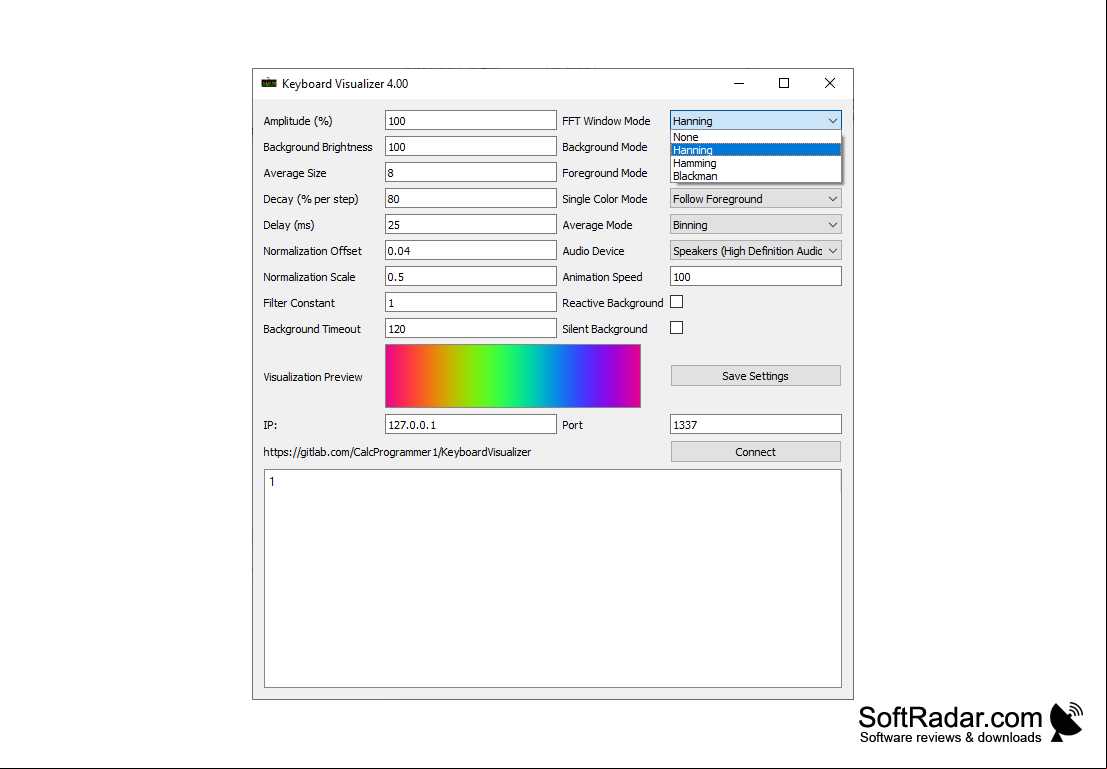Click the "Reactive Background" label text
The height and width of the screenshot is (769, 1107).
pos(612,303)
